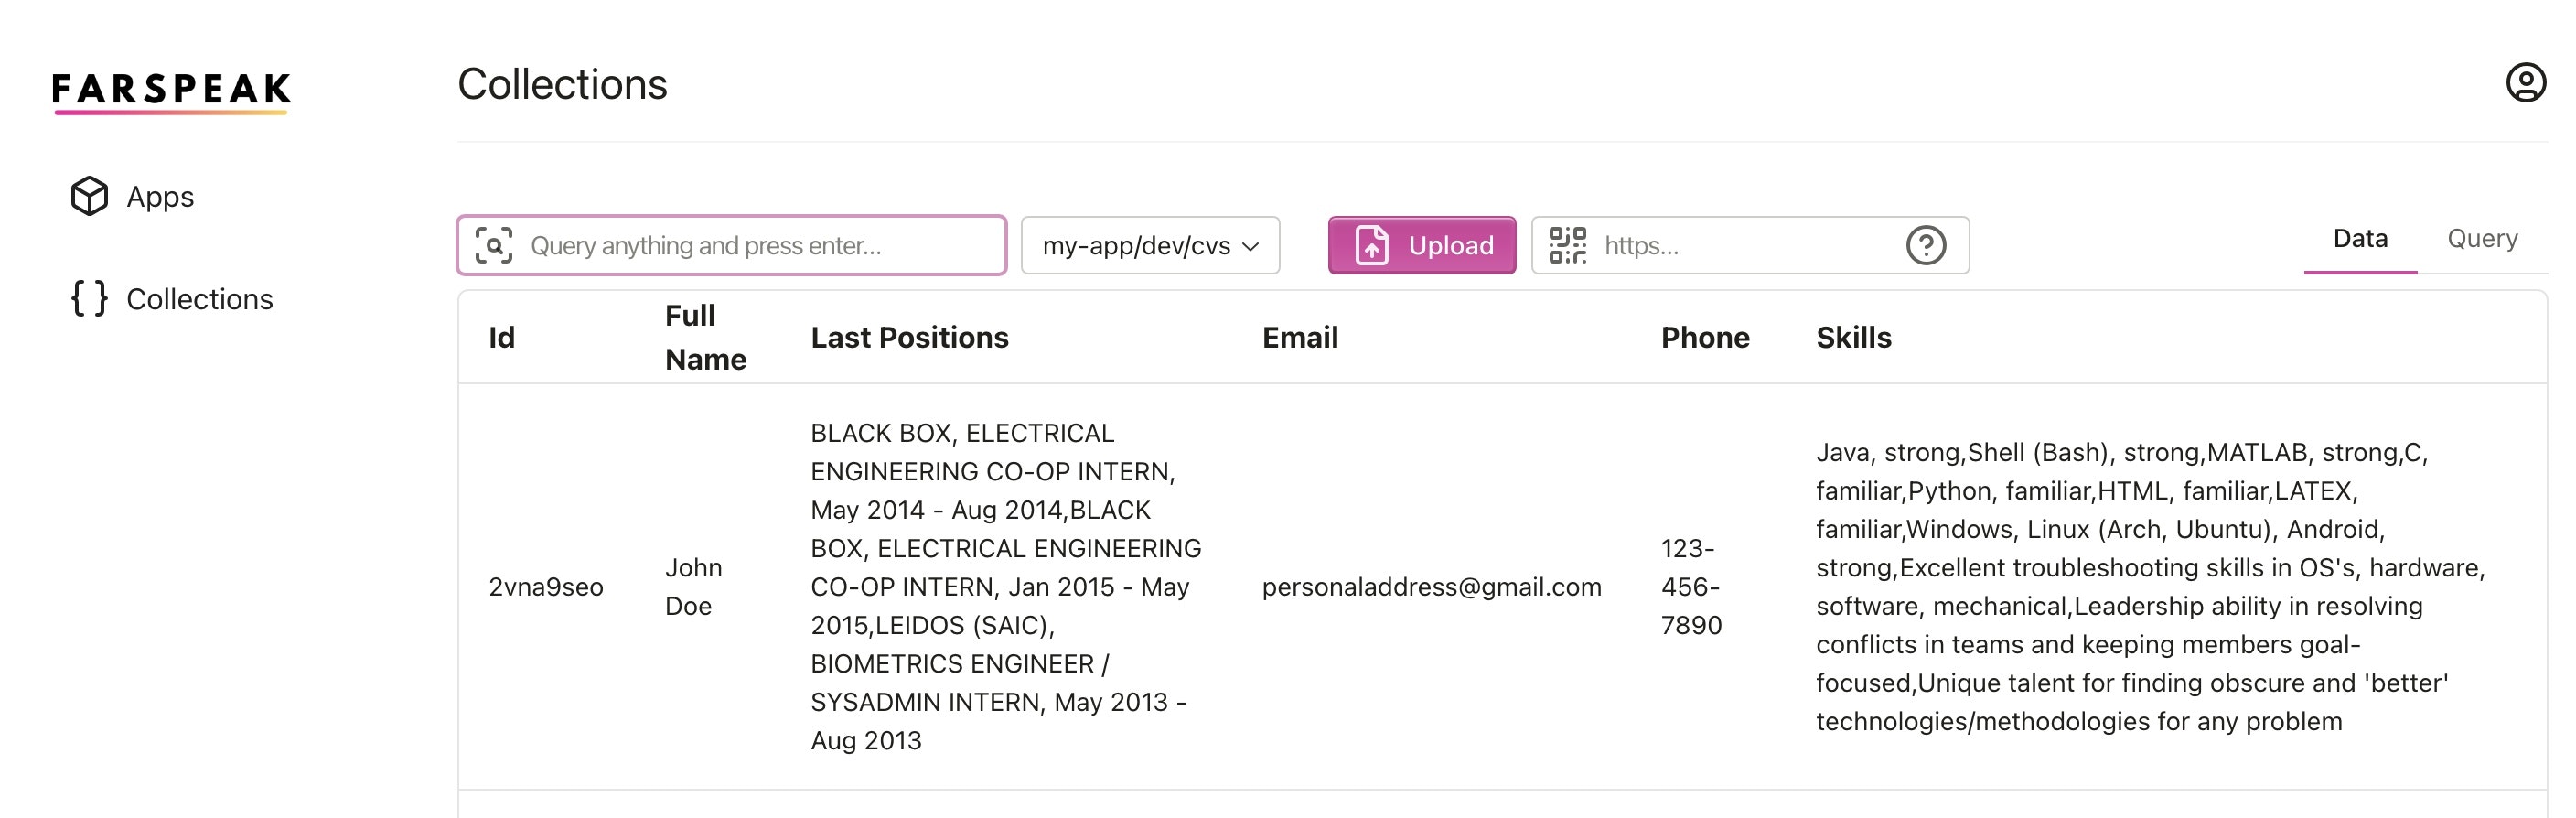2576x818 pixels.
Task: Click the Collections curly braces icon
Action: 89,298
